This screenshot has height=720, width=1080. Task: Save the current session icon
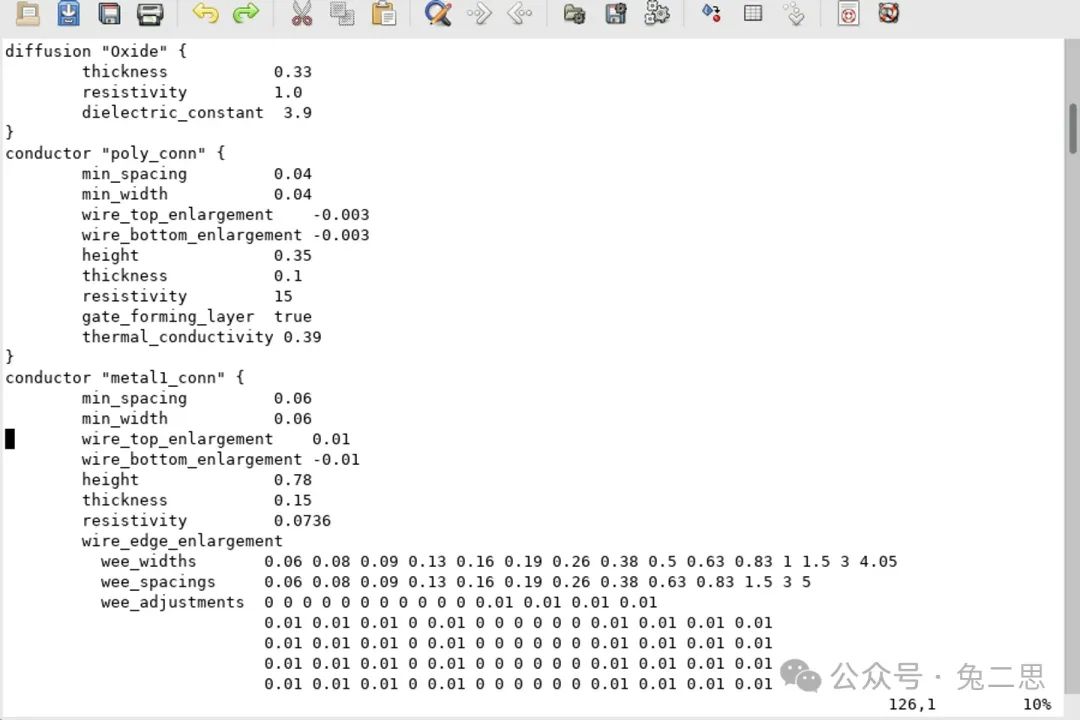pos(615,13)
